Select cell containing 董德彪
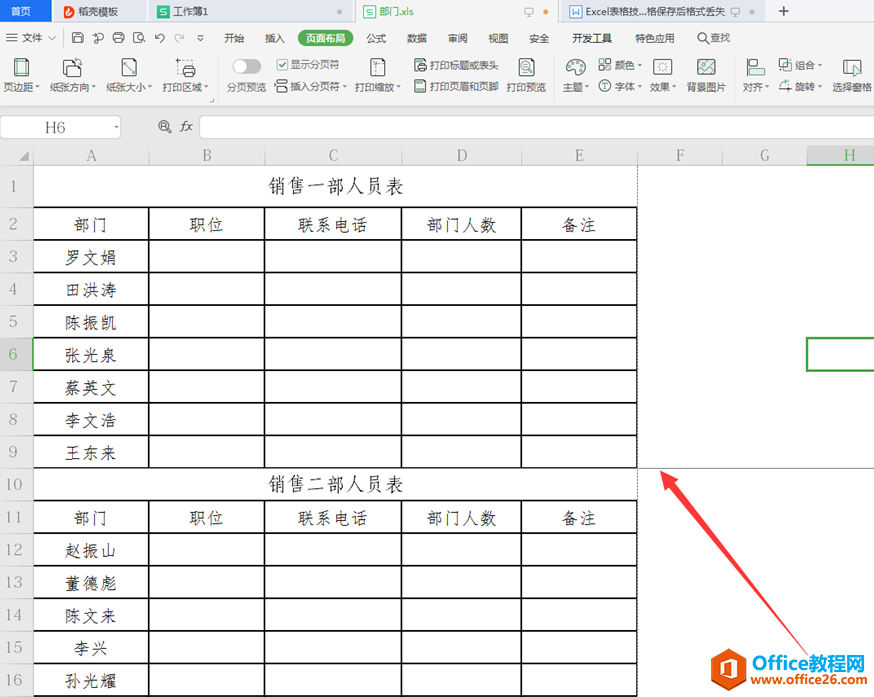This screenshot has height=697, width=874. point(91,583)
